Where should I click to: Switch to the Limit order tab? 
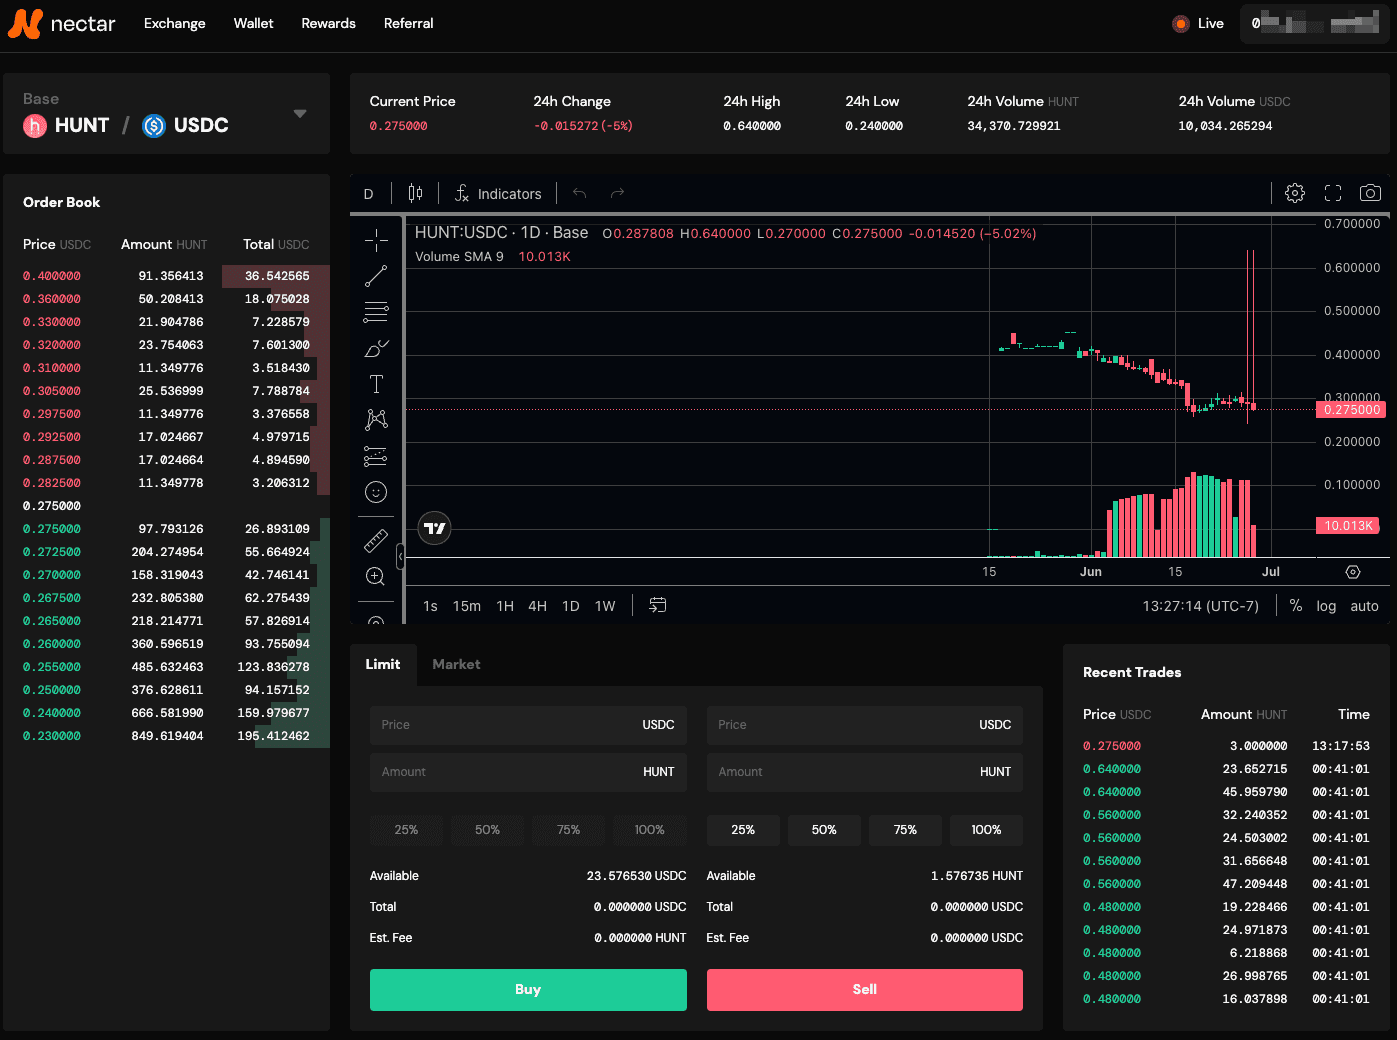(x=382, y=664)
